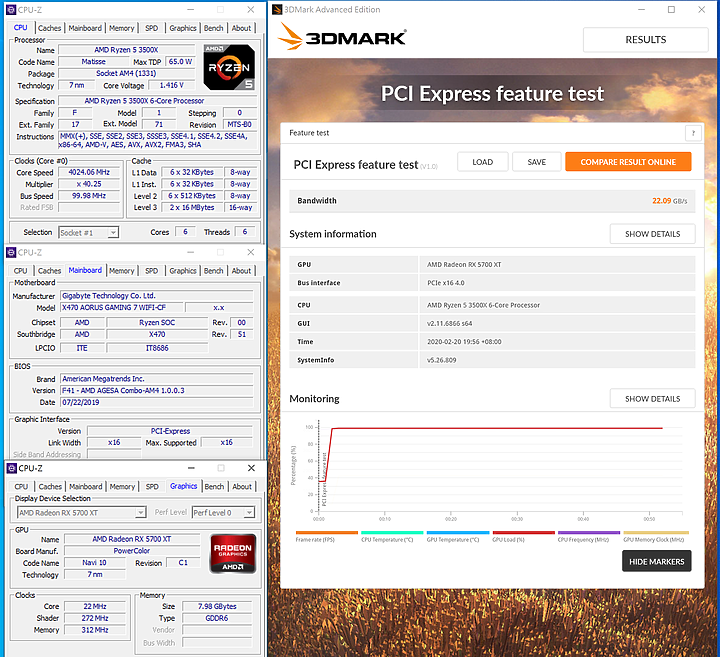Select Bench tab in the Graphics CPU-Z window
720x657 pixels.
pyautogui.click(x=214, y=487)
